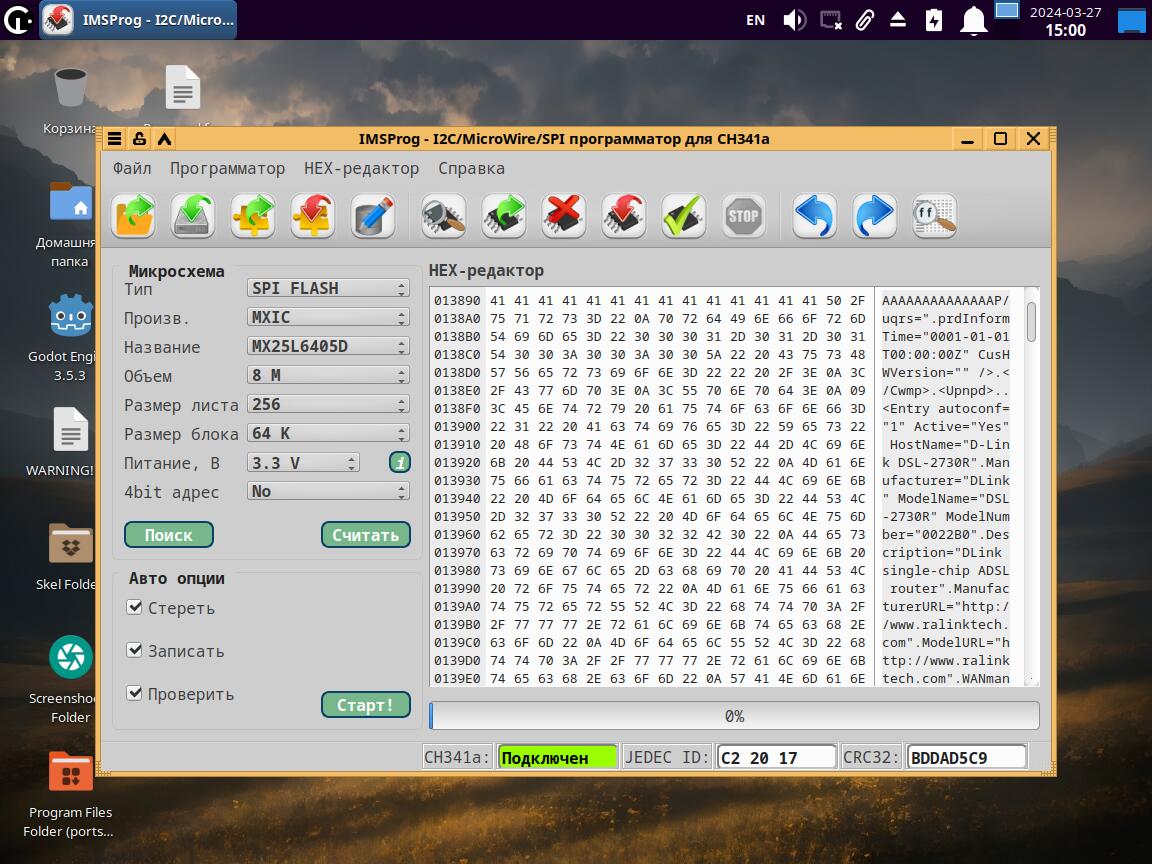This screenshot has height=864, width=1152.
Task: Open the 4bit адрес dropdown showing No
Action: point(328,492)
